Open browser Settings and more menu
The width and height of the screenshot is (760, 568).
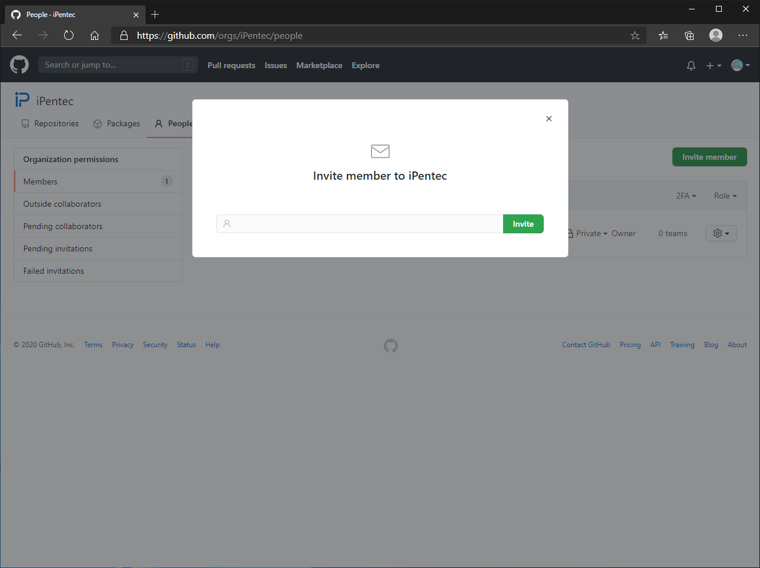(x=743, y=35)
